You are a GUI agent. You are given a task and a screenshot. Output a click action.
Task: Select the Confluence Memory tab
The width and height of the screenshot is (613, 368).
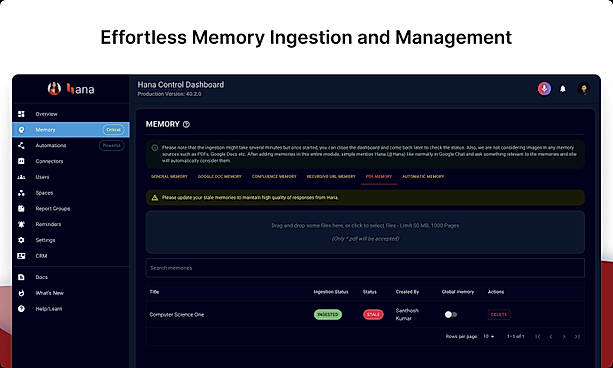pyautogui.click(x=274, y=177)
